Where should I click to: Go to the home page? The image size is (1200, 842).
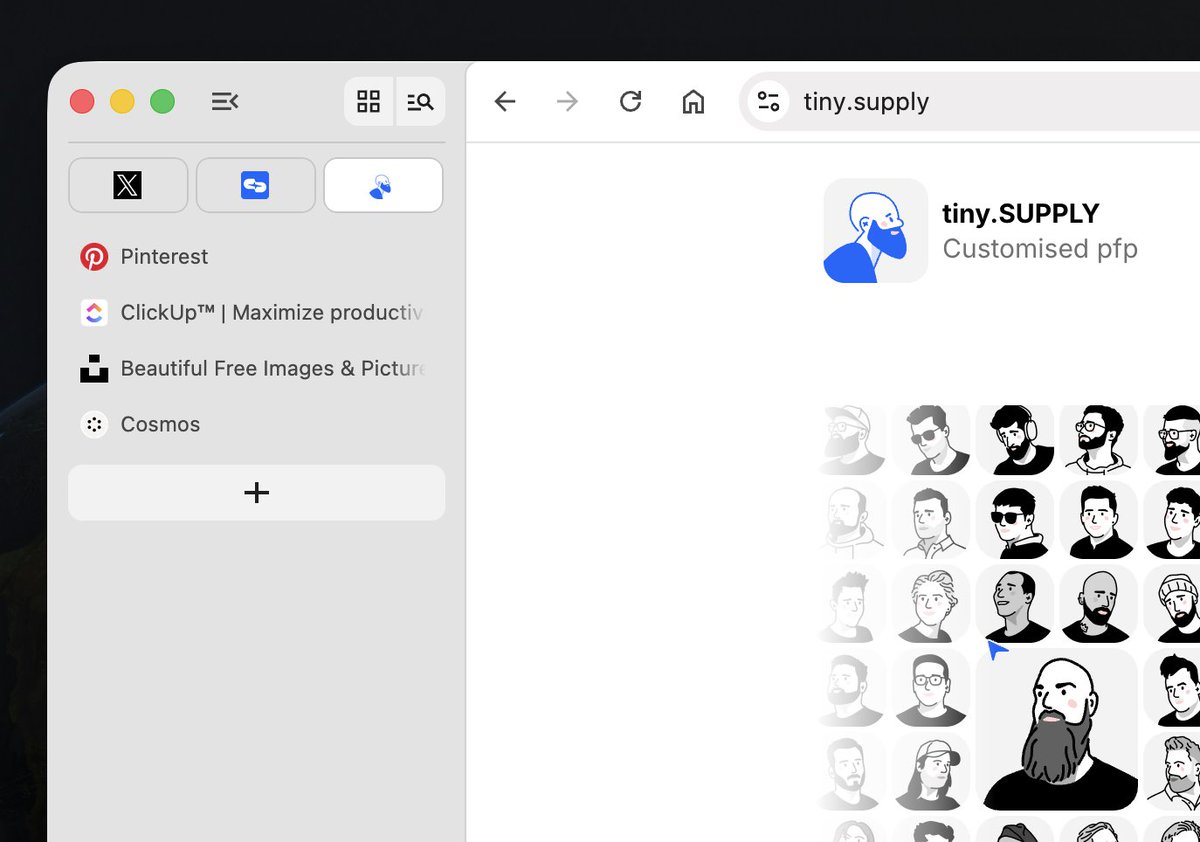[x=693, y=101]
